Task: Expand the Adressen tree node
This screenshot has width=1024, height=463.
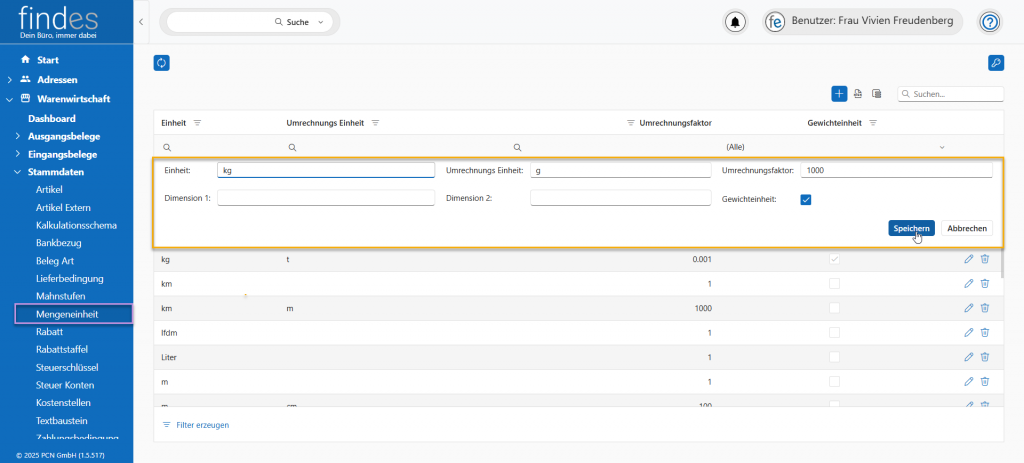Action: pyautogui.click(x=10, y=79)
